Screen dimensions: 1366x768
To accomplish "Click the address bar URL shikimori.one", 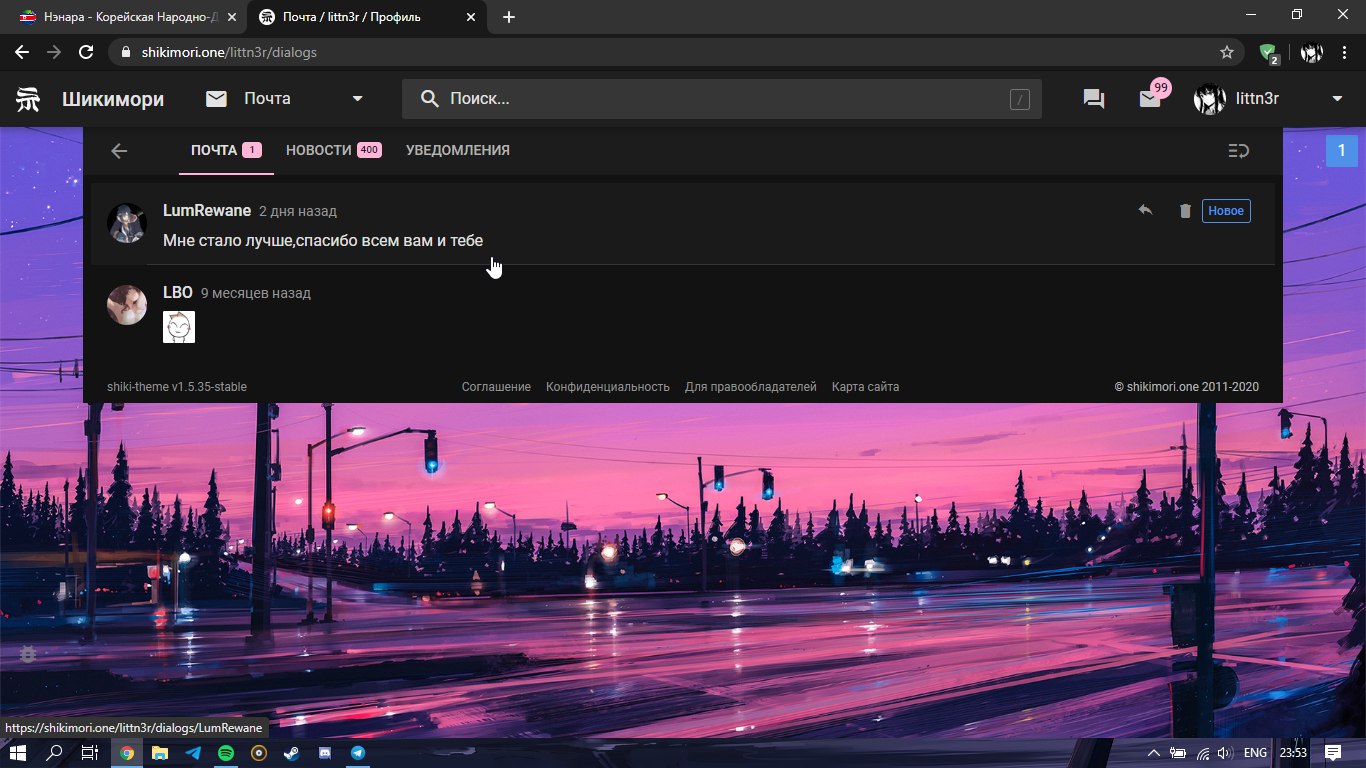I will point(227,52).
